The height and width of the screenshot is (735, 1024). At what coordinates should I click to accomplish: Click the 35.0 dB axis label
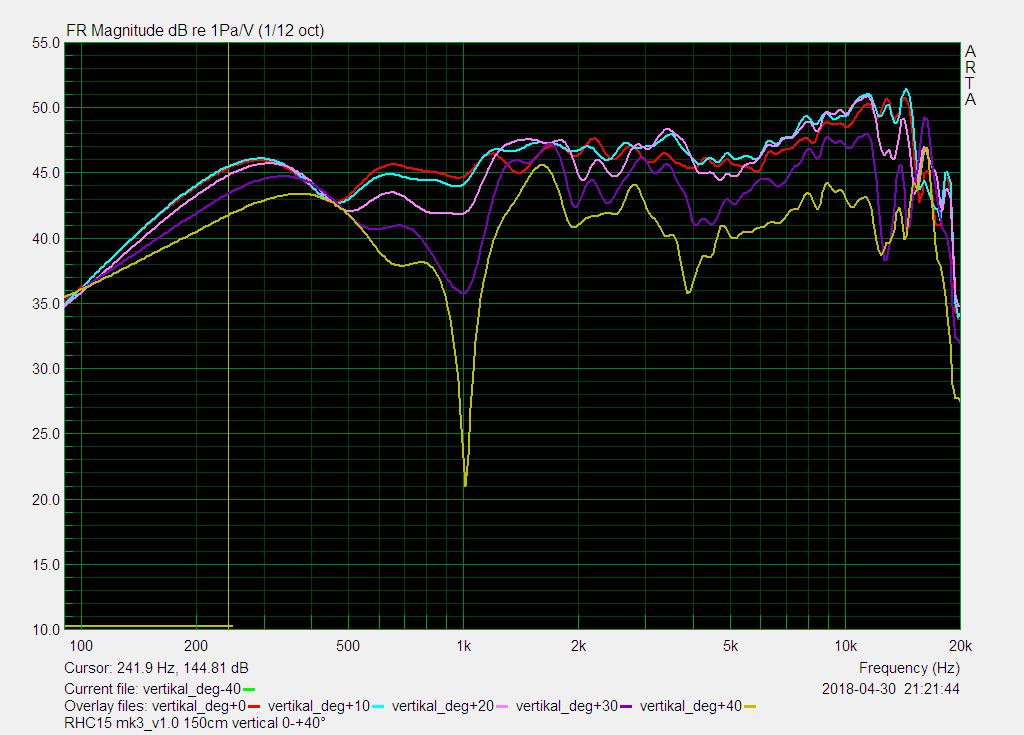46,304
